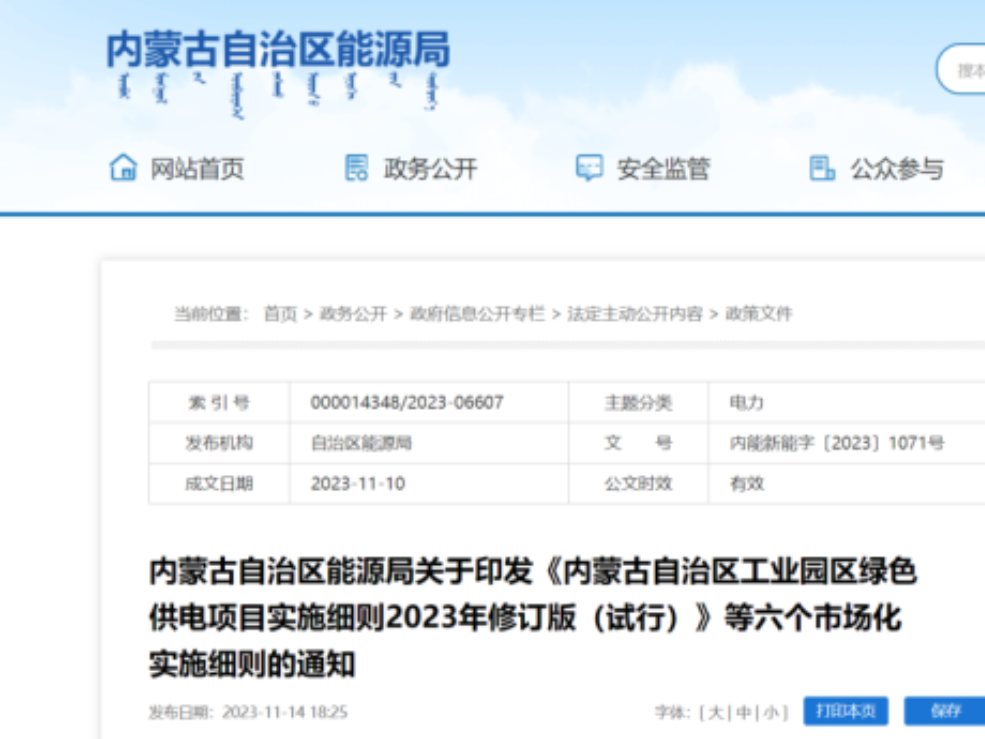The image size is (985, 739).
Task: Set font size to 小
Action: coord(771,712)
